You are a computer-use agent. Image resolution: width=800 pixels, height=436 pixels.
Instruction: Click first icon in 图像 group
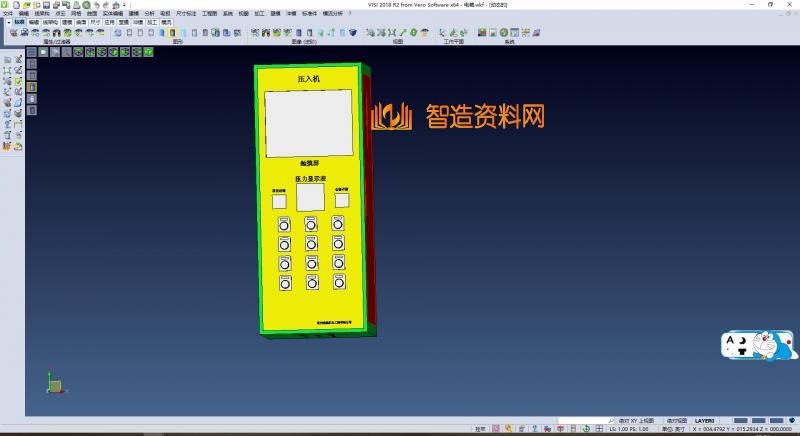click(x=255, y=33)
